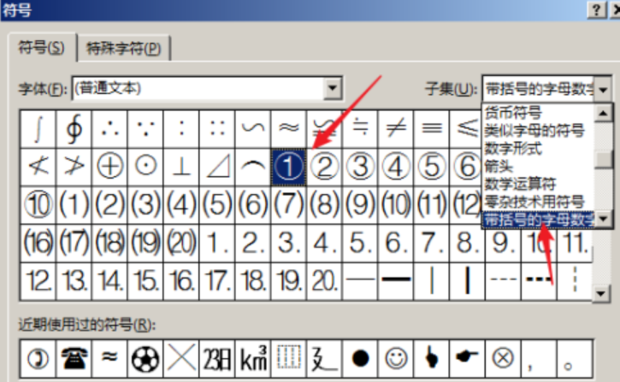Pick the perpendicular ⊥ symbol

pyautogui.click(x=181, y=166)
